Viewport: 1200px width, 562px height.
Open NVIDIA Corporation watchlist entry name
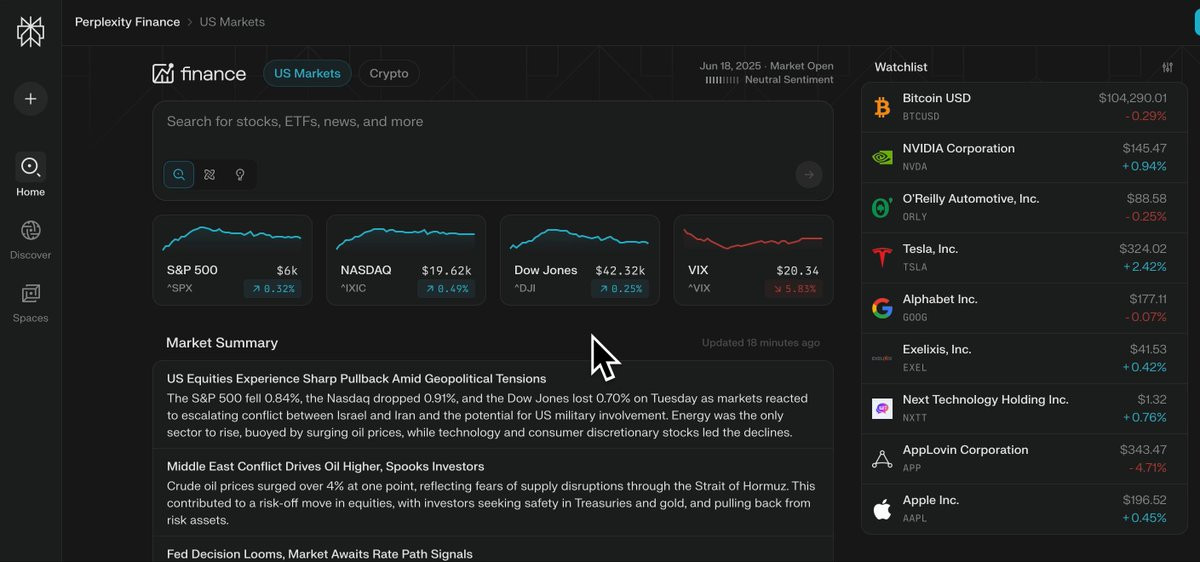click(x=958, y=148)
